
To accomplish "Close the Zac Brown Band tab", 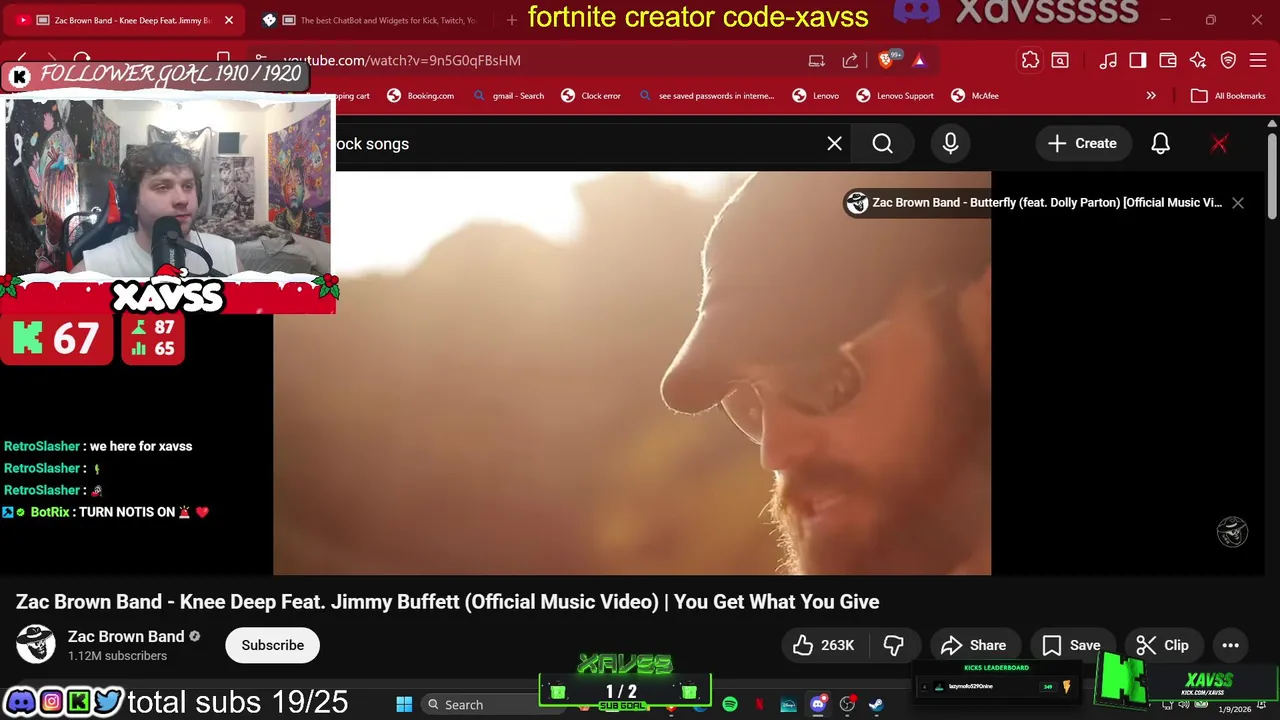I will [228, 20].
